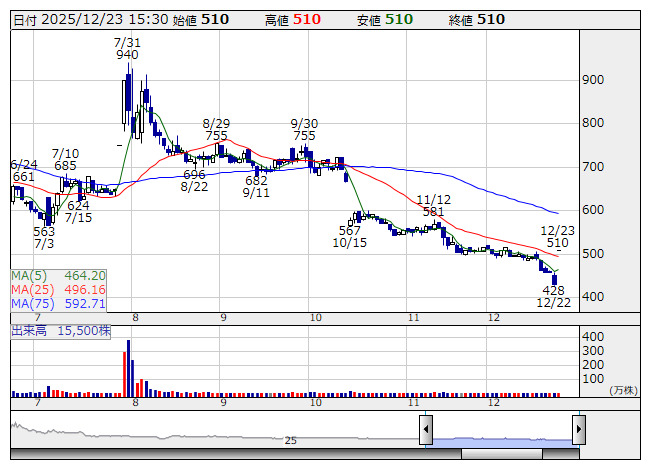653x470 pixels.
Task: Click the 安値 510 header value
Action: click(x=385, y=20)
